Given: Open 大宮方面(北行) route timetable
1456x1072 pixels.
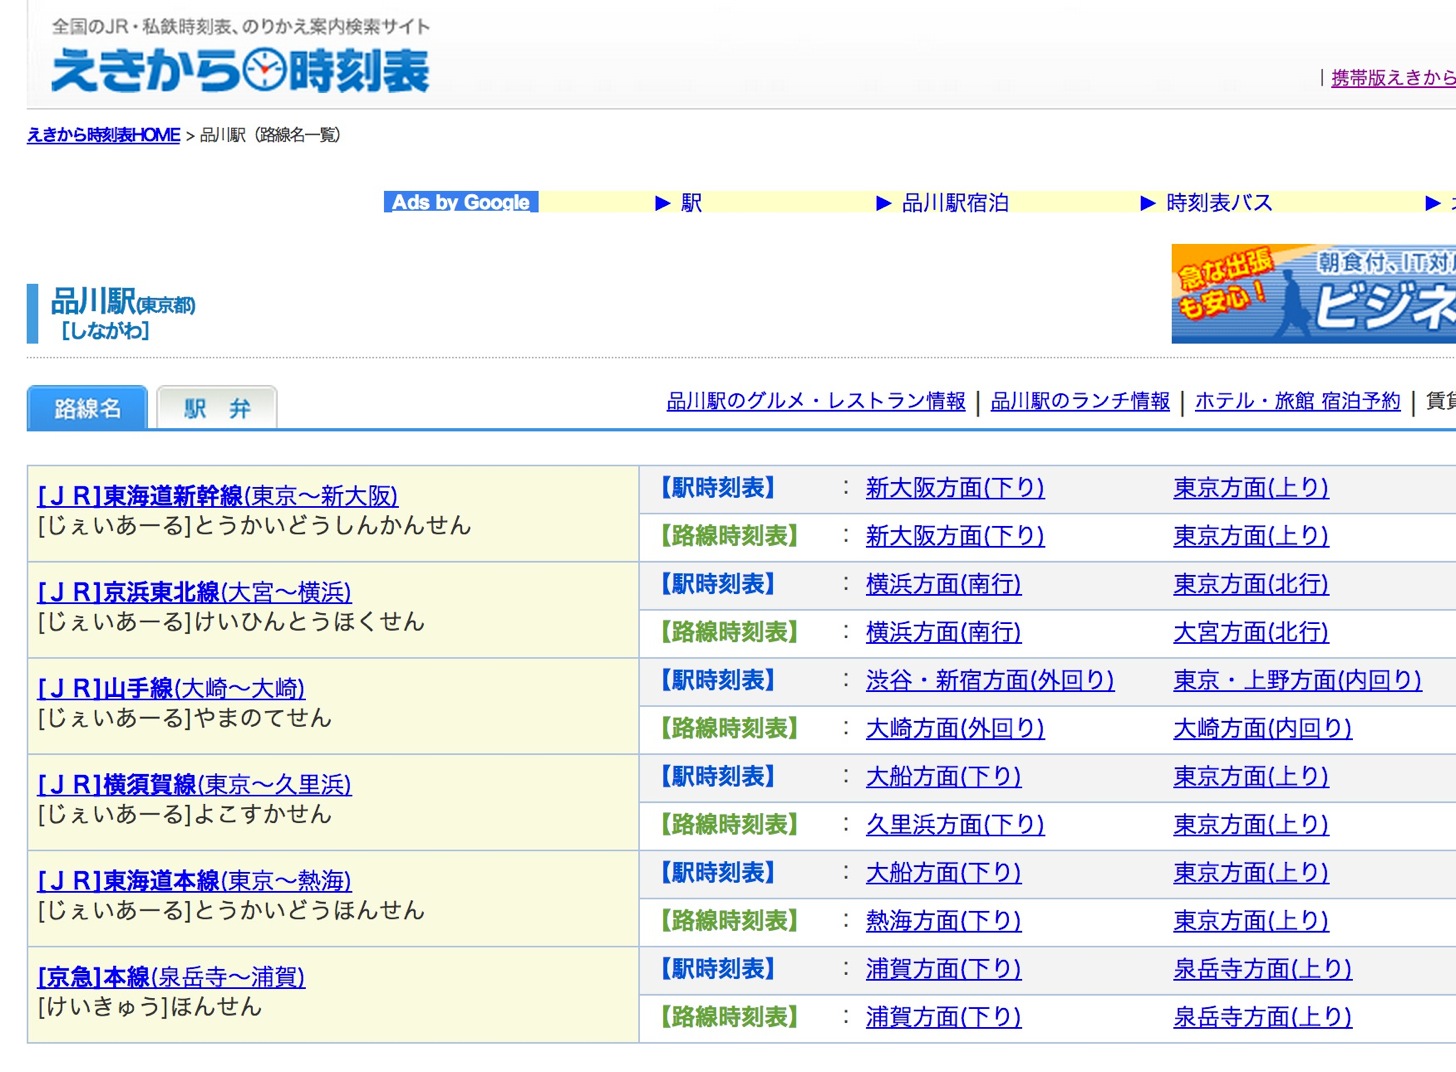Looking at the screenshot, I should tap(1251, 632).
